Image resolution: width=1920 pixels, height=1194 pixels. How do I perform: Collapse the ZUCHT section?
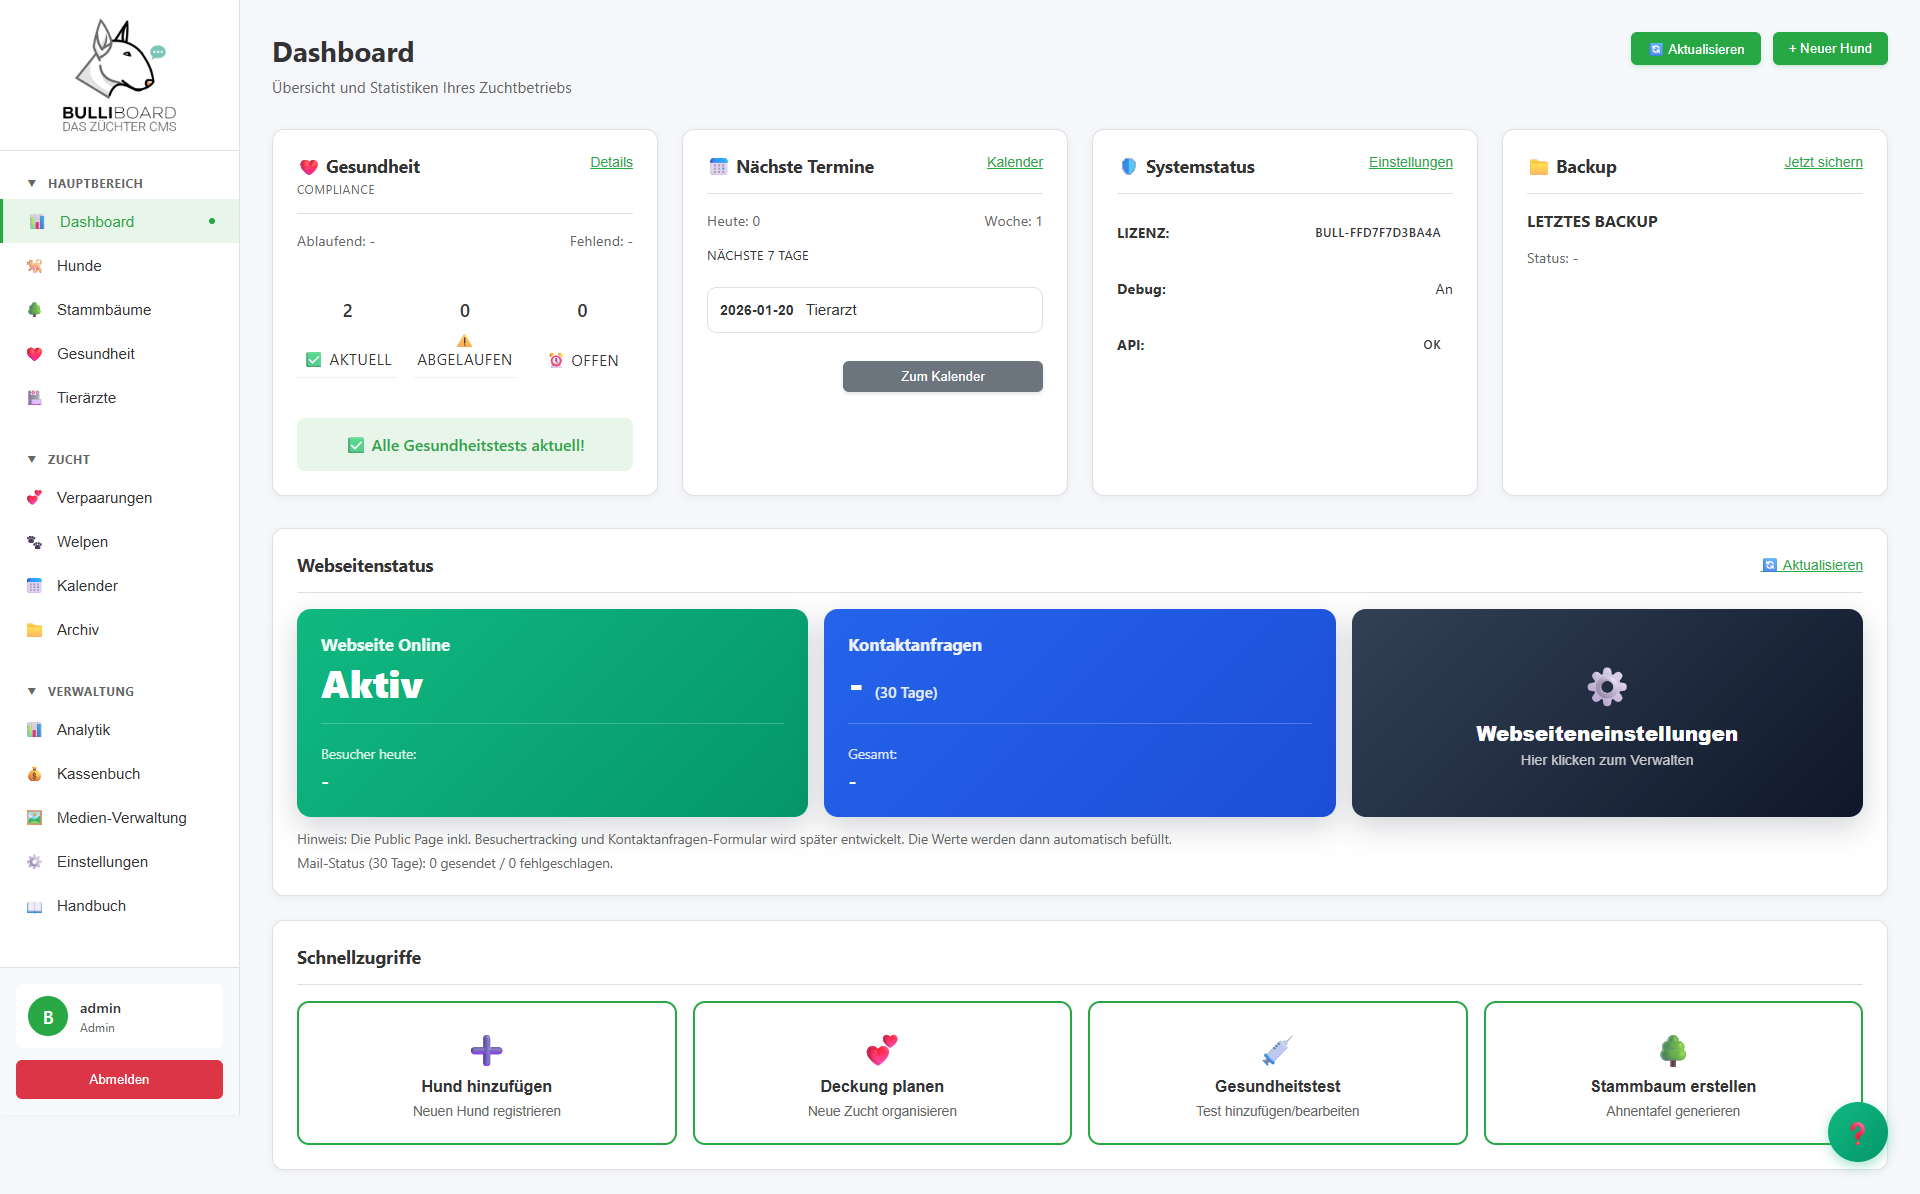tap(32, 459)
